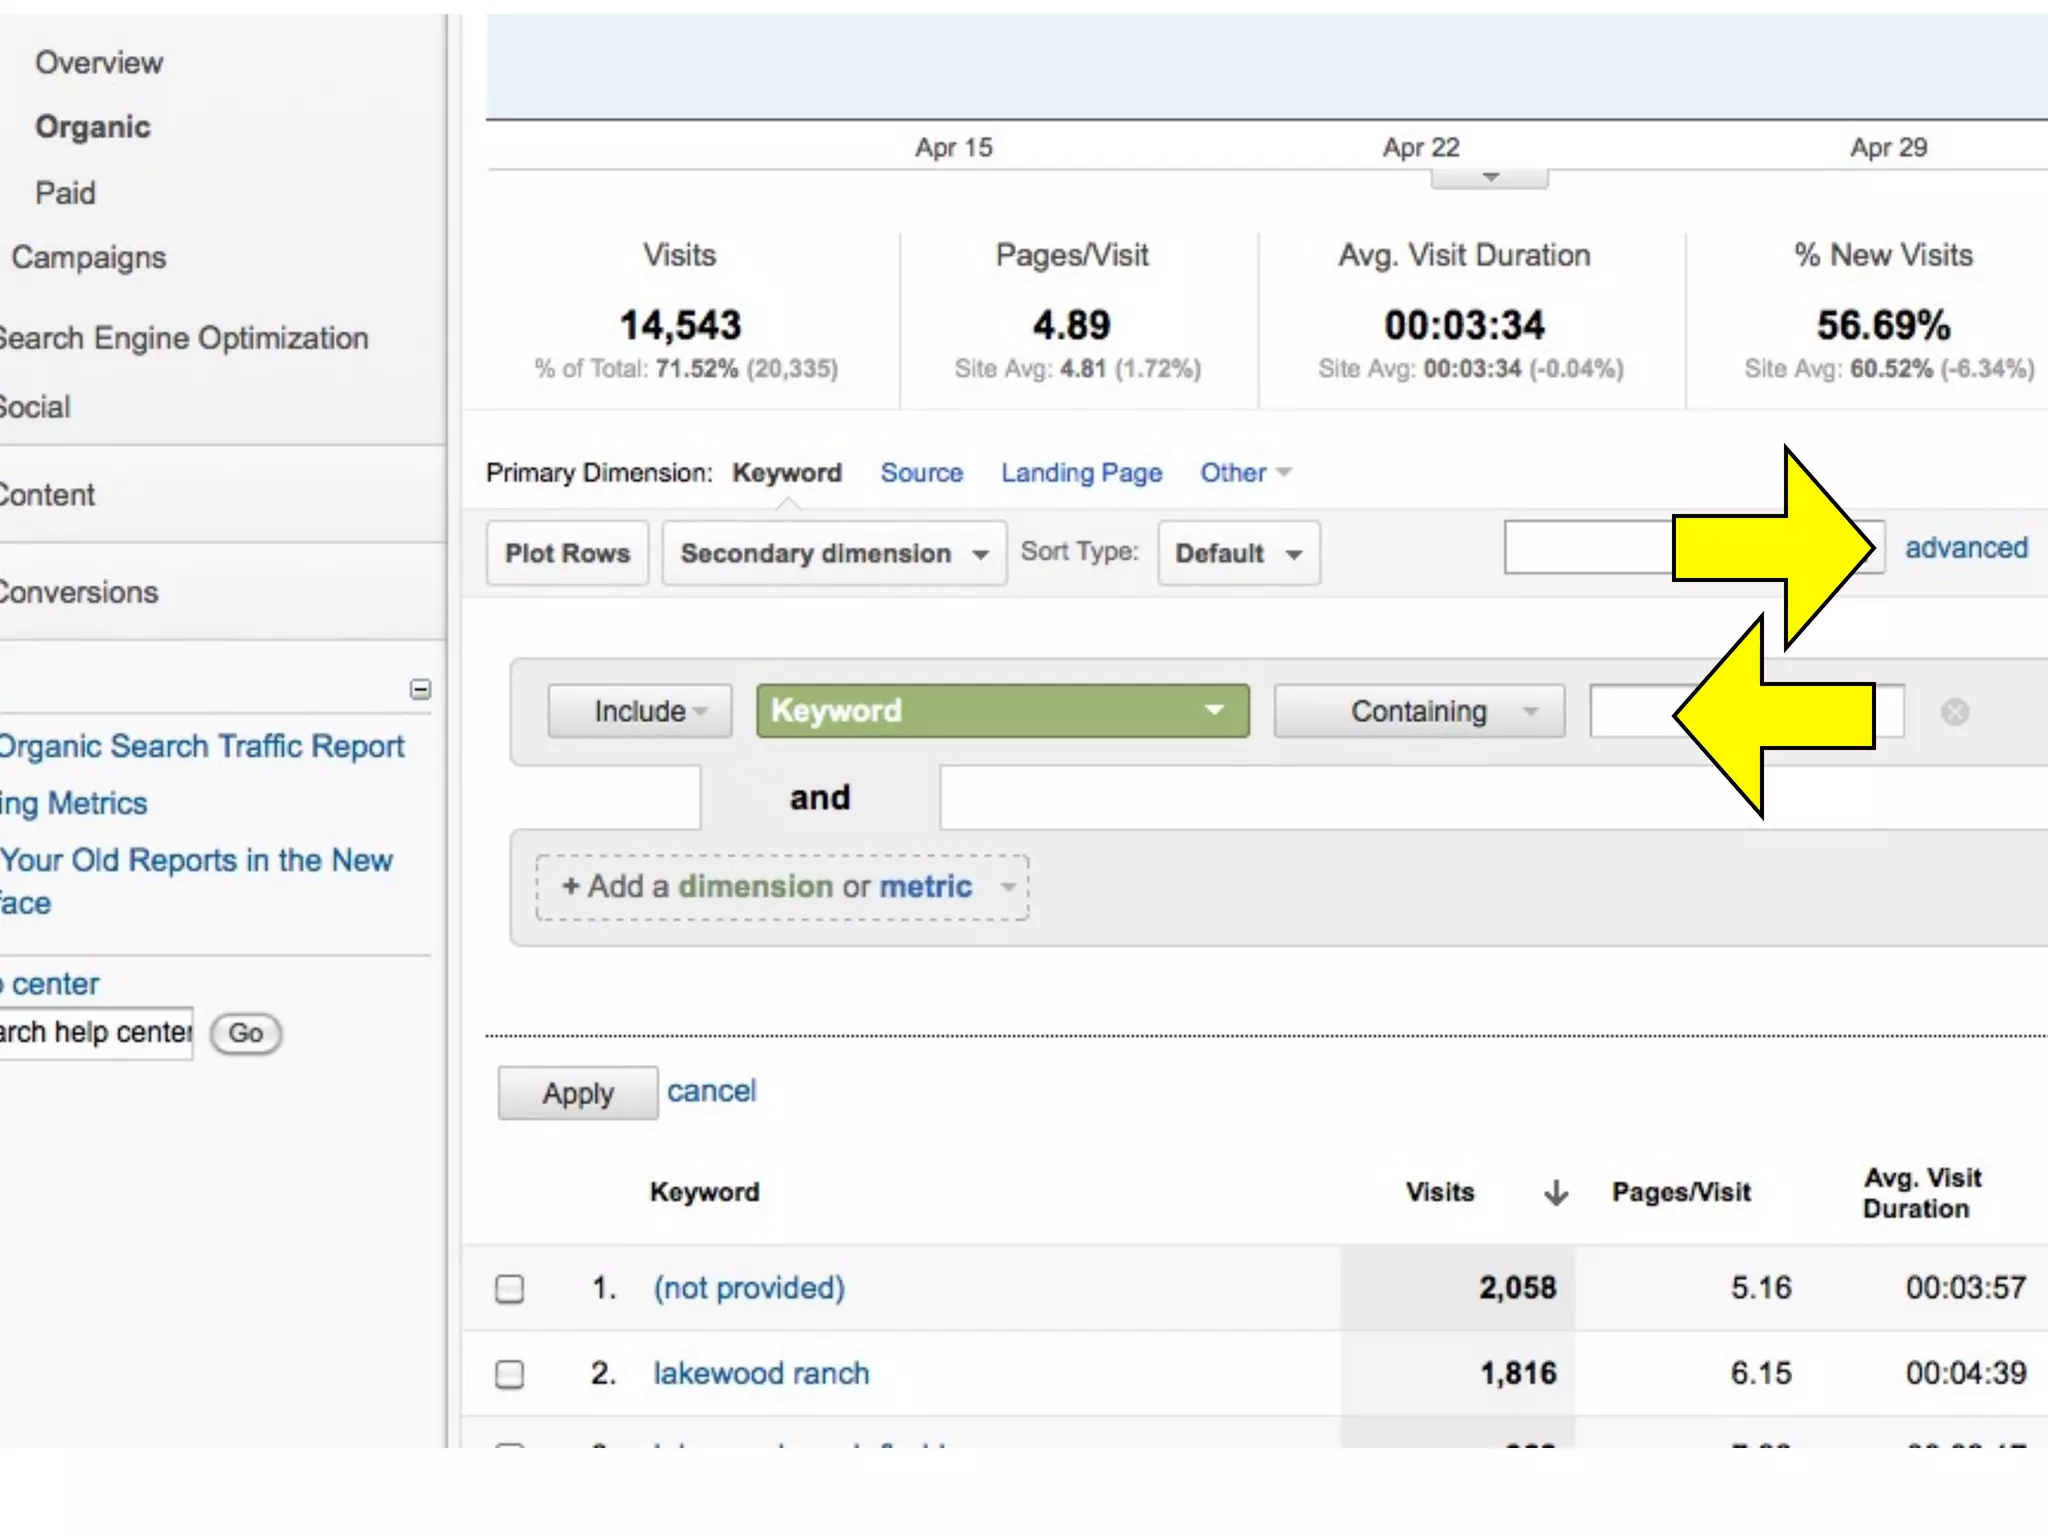Collapse the help panel minus icon
Viewport: 2048px width, 1536px height.
click(420, 689)
